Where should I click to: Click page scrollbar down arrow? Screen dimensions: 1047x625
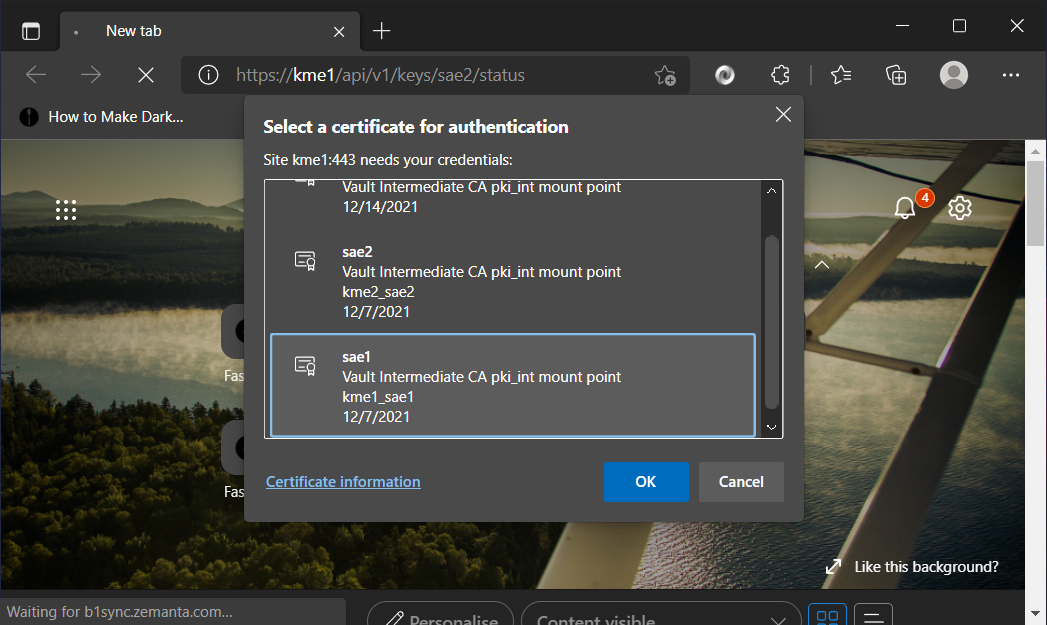(x=1036, y=613)
